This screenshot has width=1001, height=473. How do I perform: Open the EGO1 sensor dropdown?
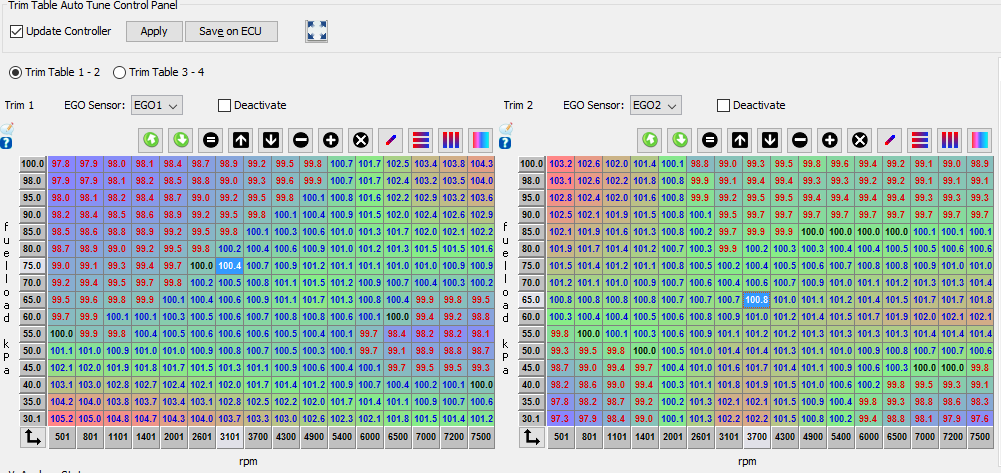point(157,105)
